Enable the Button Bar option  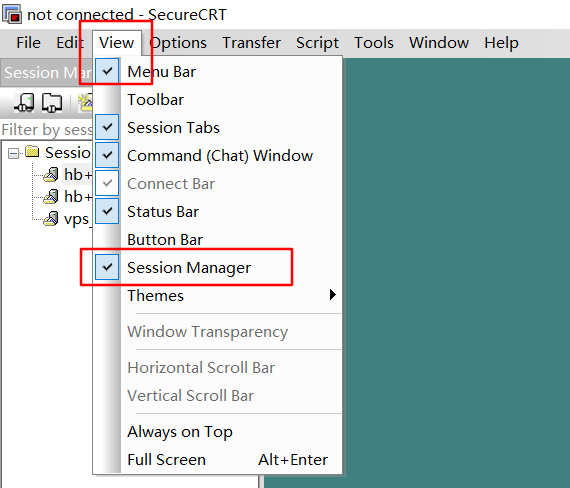(x=217, y=240)
